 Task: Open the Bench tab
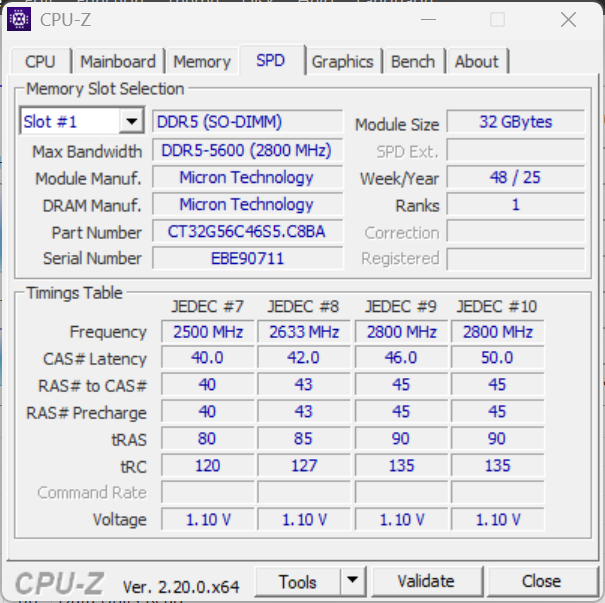(x=413, y=61)
